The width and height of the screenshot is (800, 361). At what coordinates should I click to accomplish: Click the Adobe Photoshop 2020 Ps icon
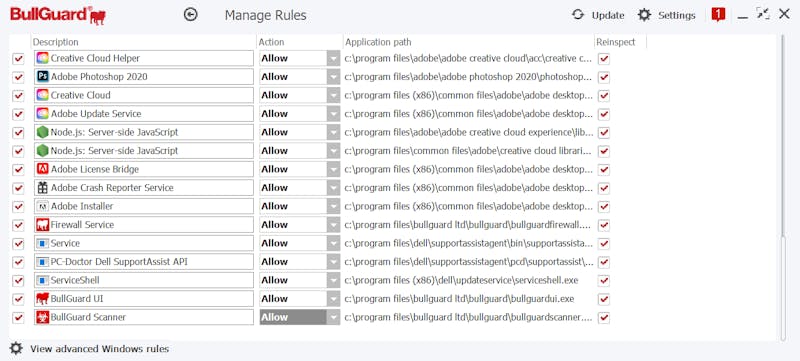pos(43,76)
